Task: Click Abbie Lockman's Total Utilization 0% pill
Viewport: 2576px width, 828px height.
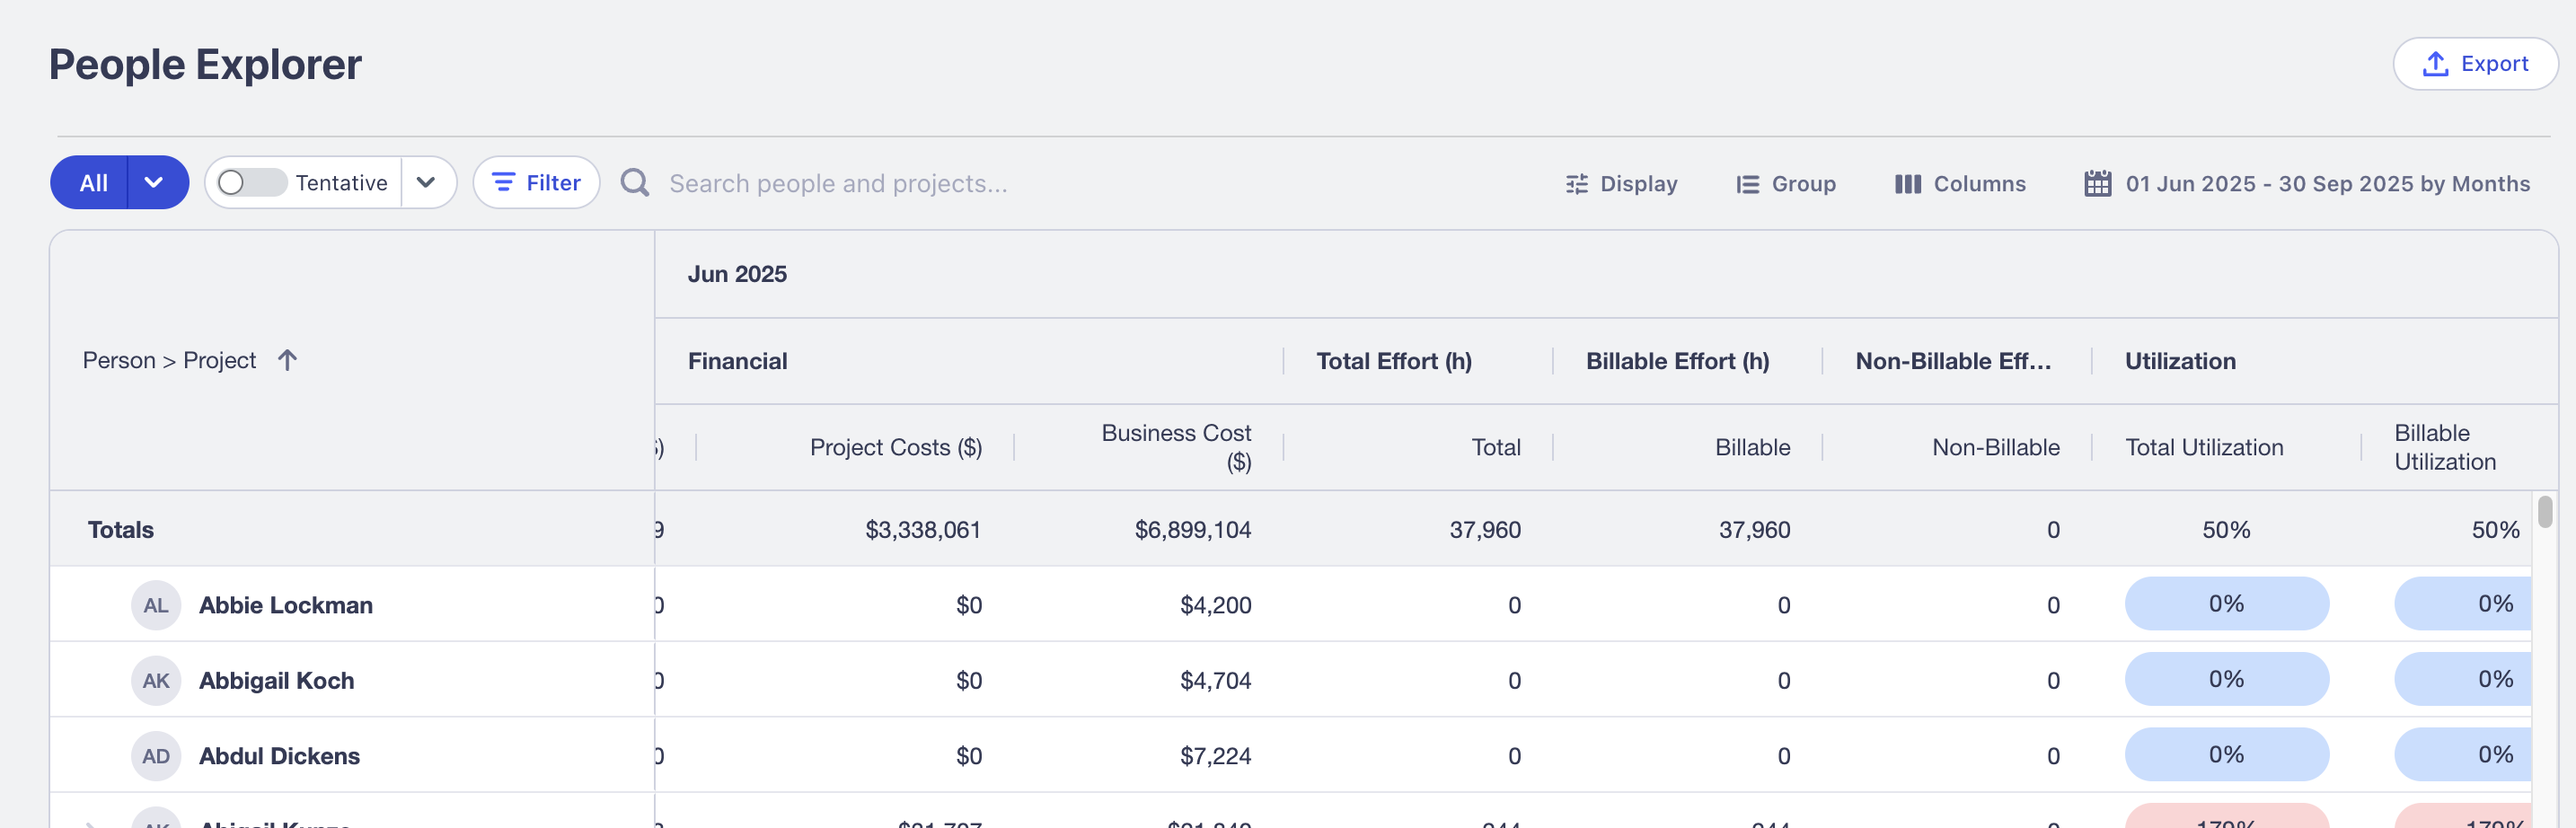Action: tap(2226, 603)
